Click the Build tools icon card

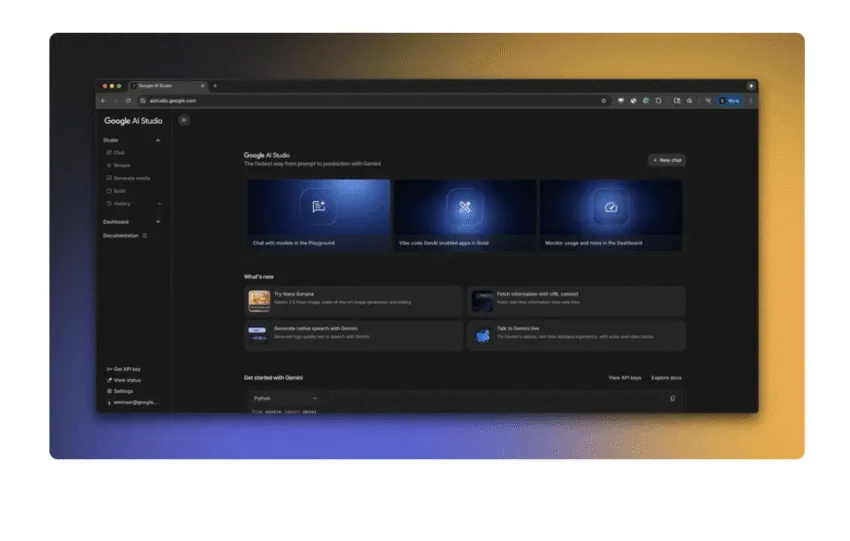click(464, 207)
